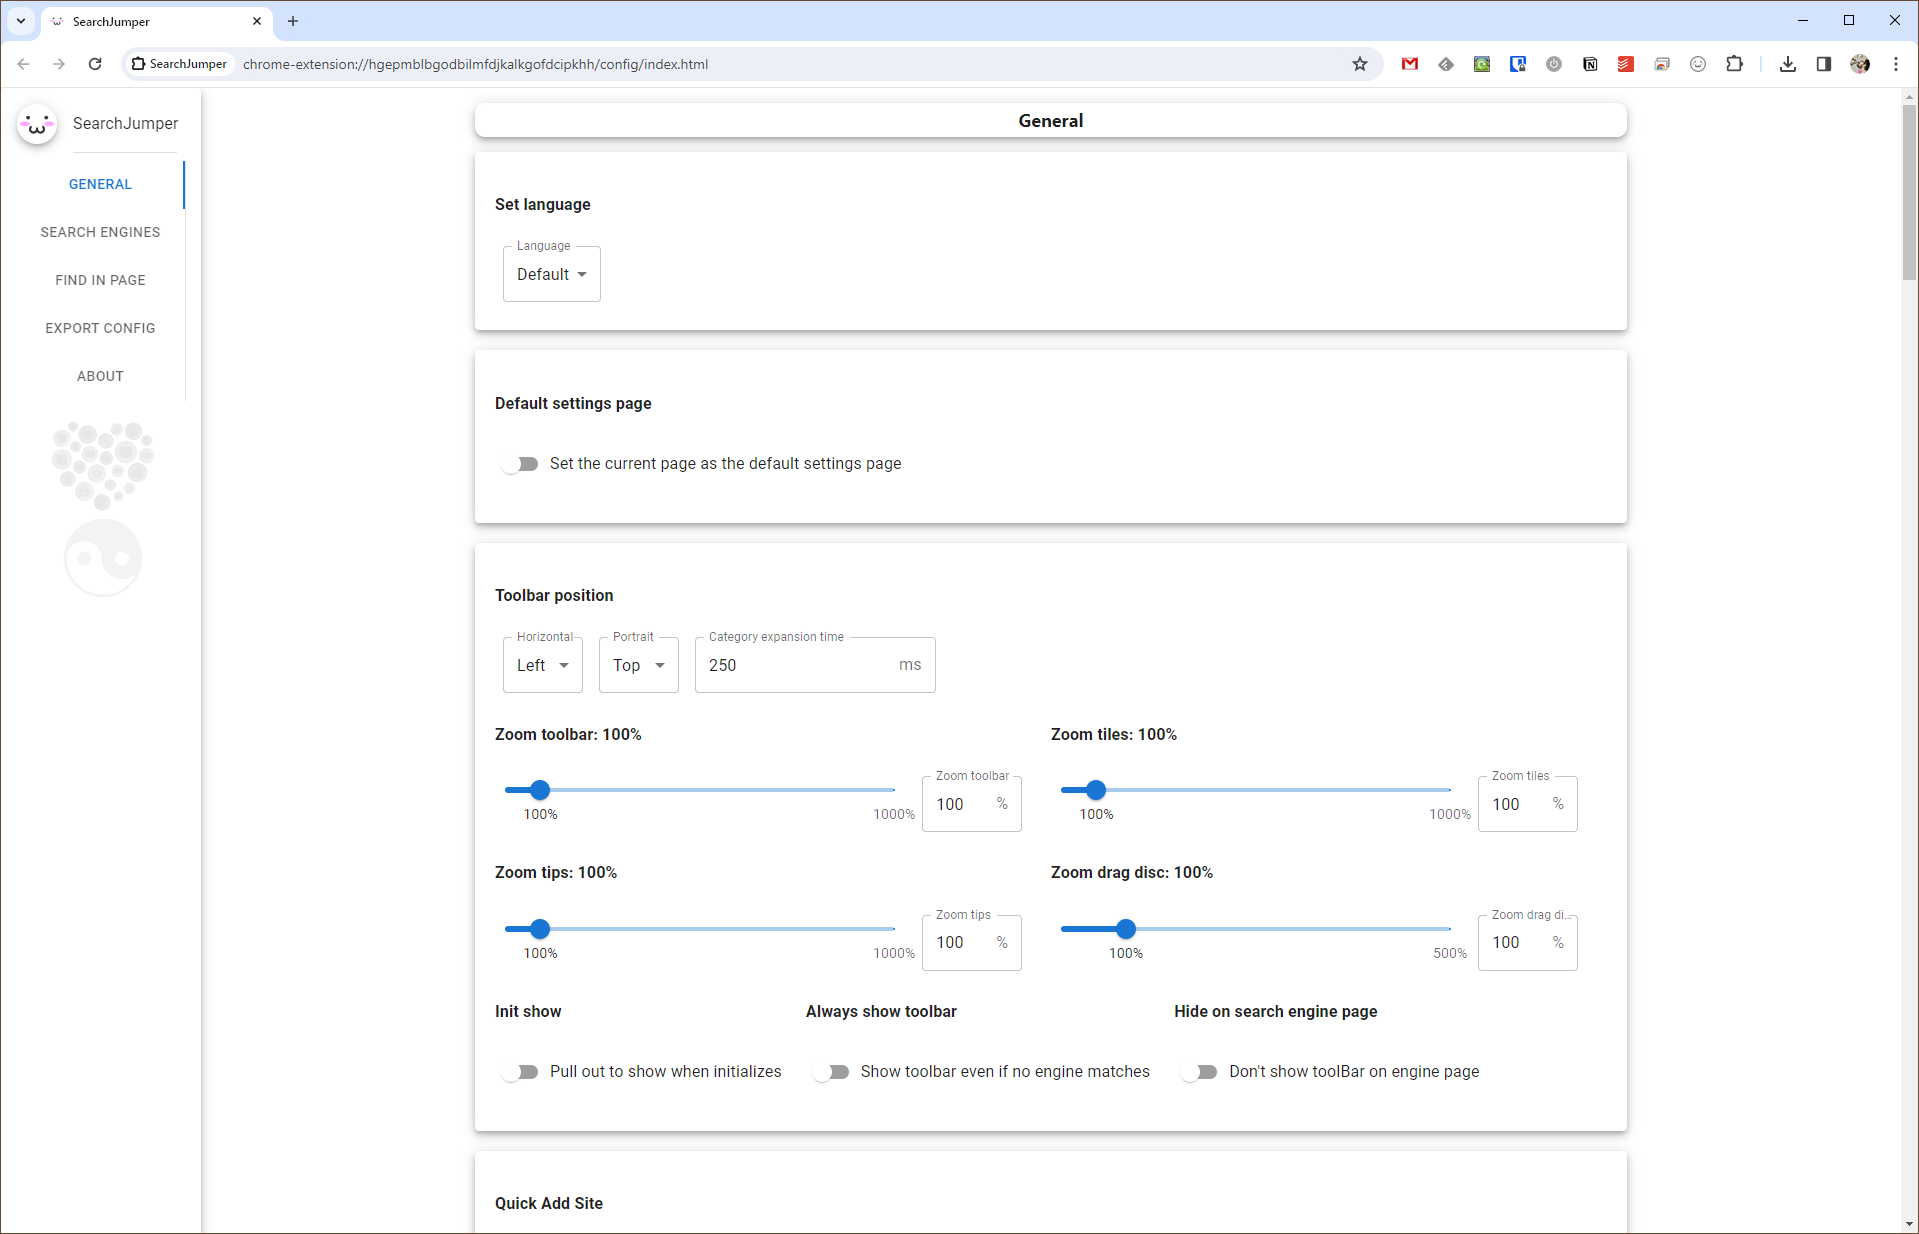The image size is (1919, 1234).
Task: Open the Horizontal position dropdown set to Left
Action: [543, 665]
